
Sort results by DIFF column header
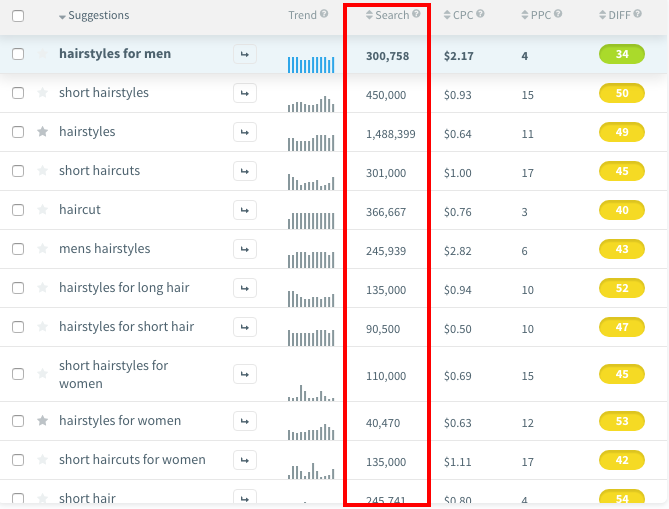(617, 15)
